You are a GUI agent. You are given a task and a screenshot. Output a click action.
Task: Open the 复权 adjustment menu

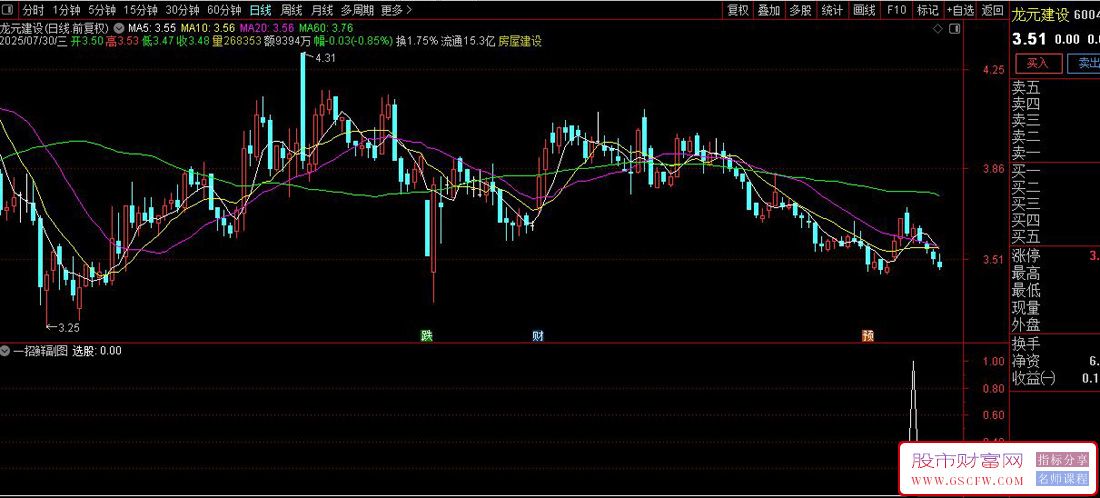tap(738, 10)
